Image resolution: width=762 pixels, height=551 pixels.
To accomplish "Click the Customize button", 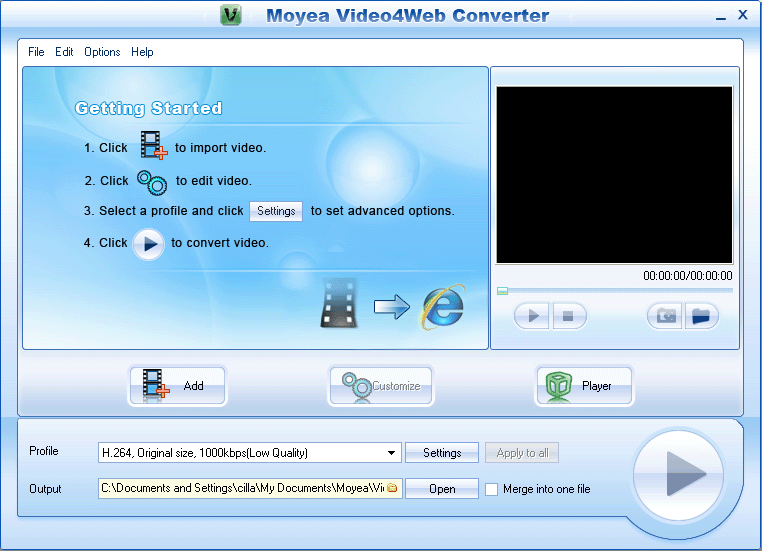I will [x=381, y=386].
